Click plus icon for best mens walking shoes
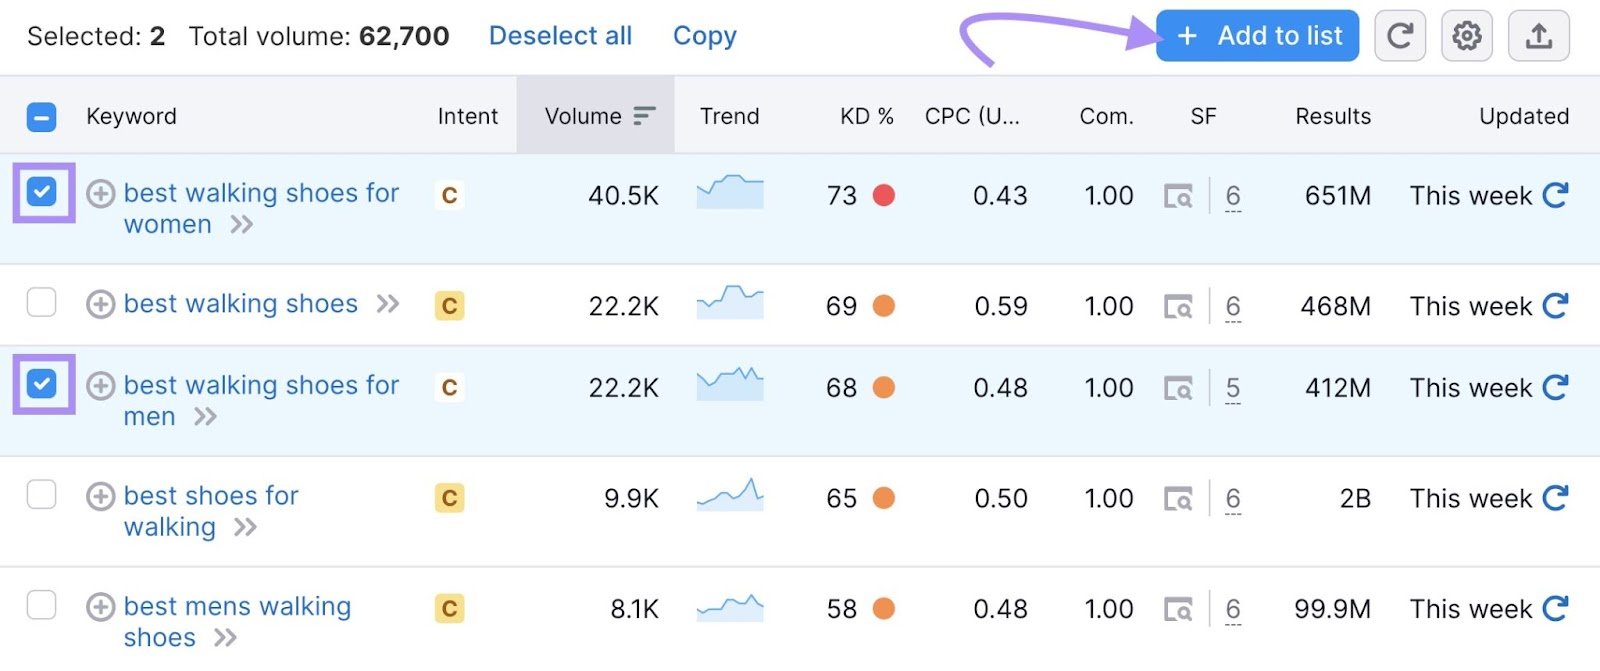The width and height of the screenshot is (1600, 671). tap(100, 607)
